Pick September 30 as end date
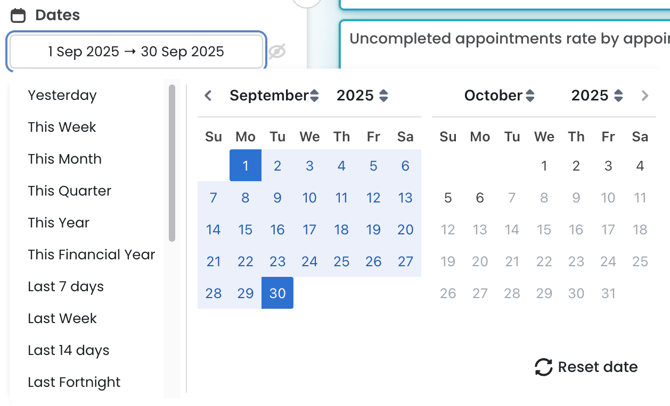Image resolution: width=670 pixels, height=406 pixels. tap(277, 293)
